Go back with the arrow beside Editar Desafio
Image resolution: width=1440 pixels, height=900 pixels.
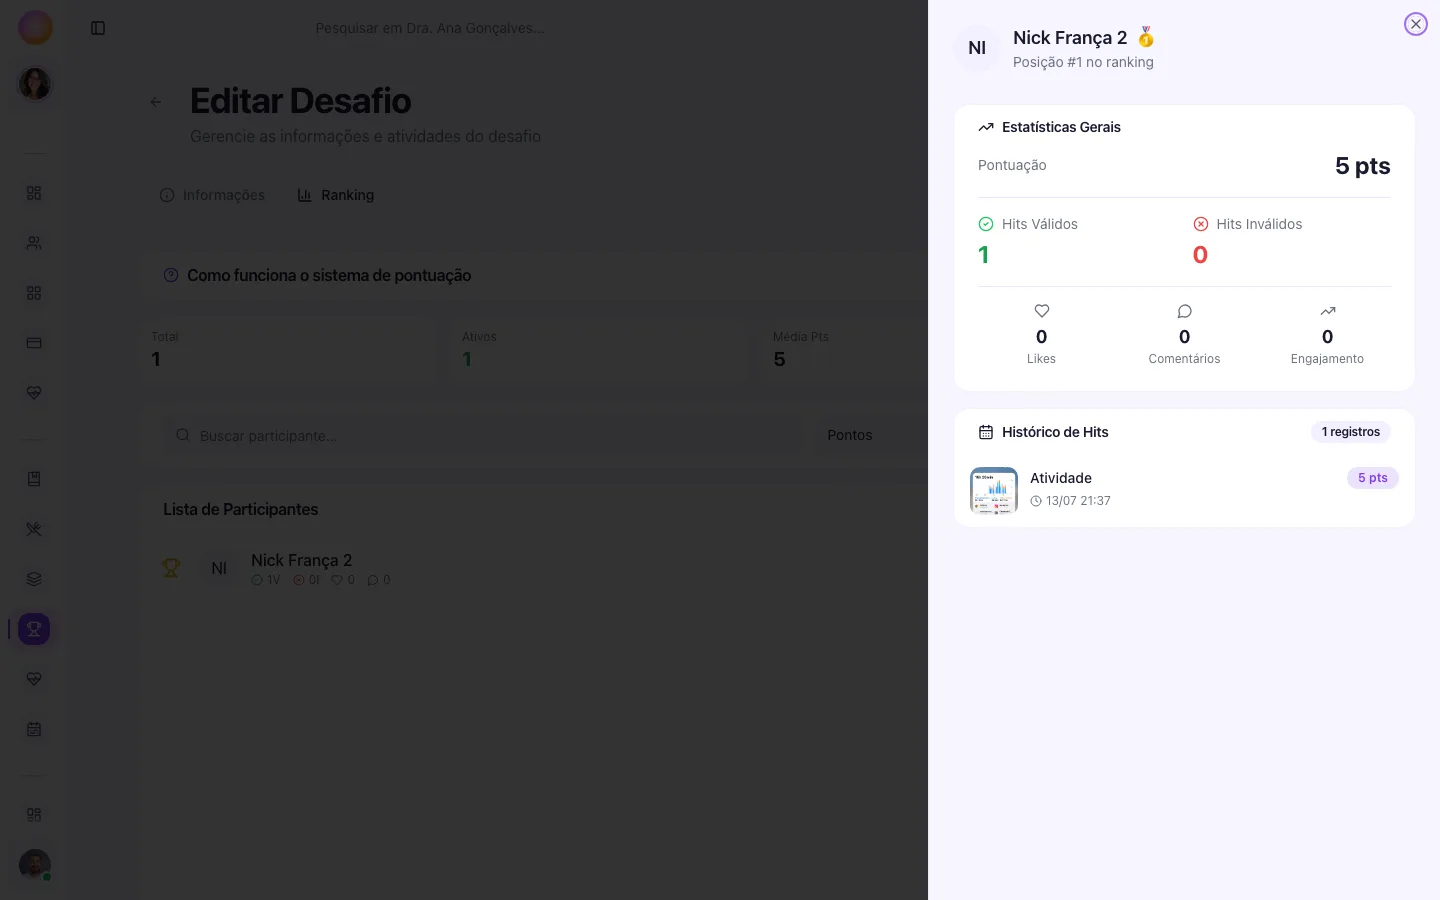[x=156, y=102]
